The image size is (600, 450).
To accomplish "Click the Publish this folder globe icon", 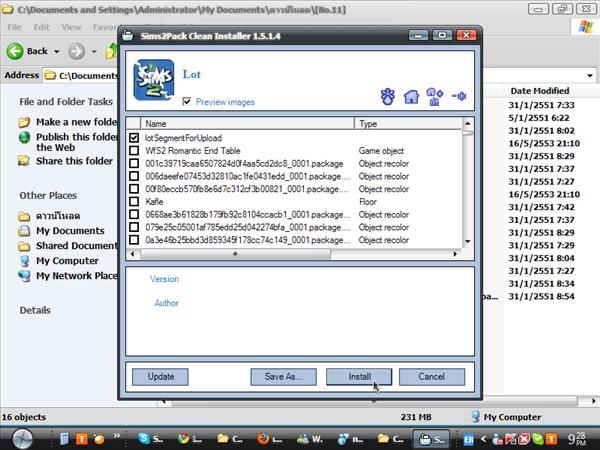I will tap(24, 137).
